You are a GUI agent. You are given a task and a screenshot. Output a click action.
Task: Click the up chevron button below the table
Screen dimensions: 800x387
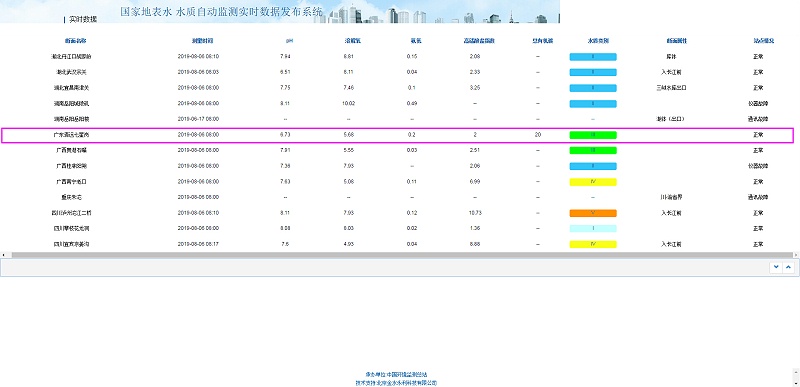point(789,267)
